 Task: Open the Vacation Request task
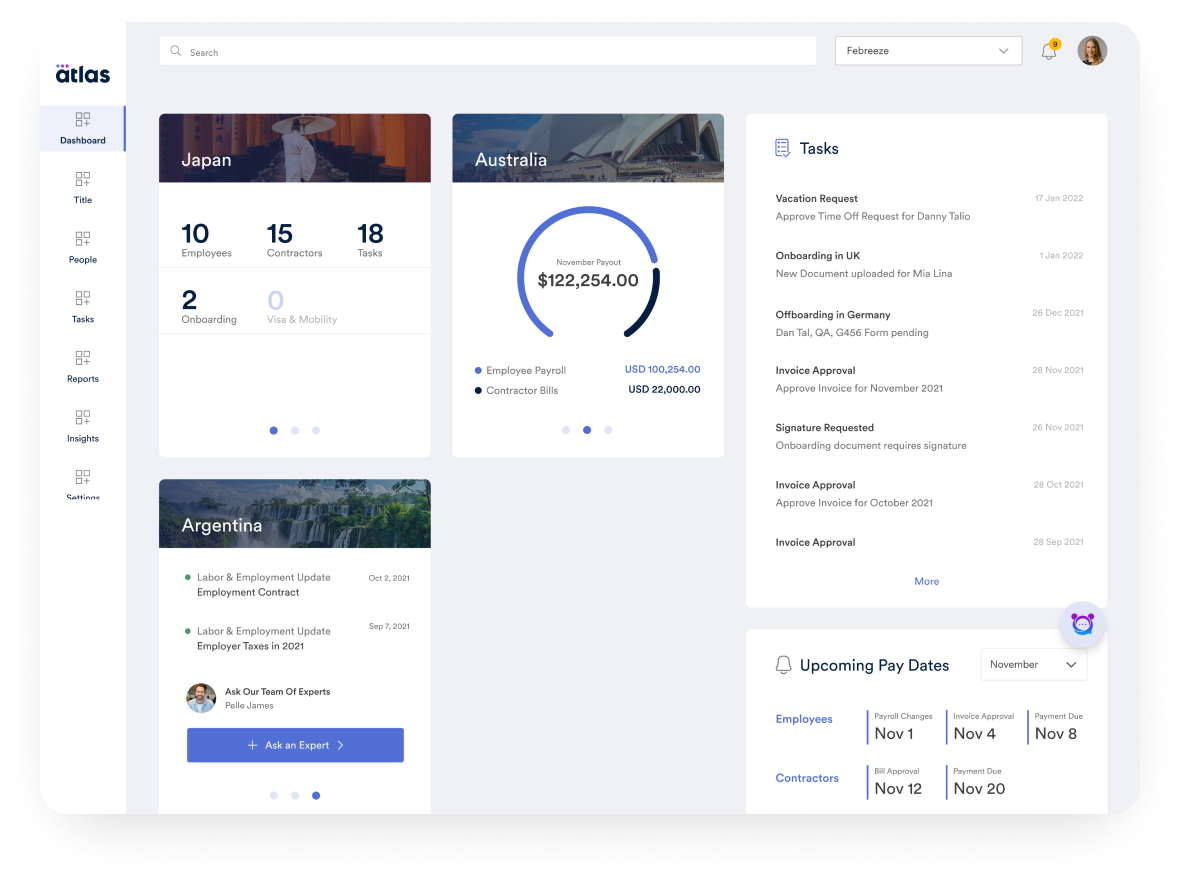[929, 208]
